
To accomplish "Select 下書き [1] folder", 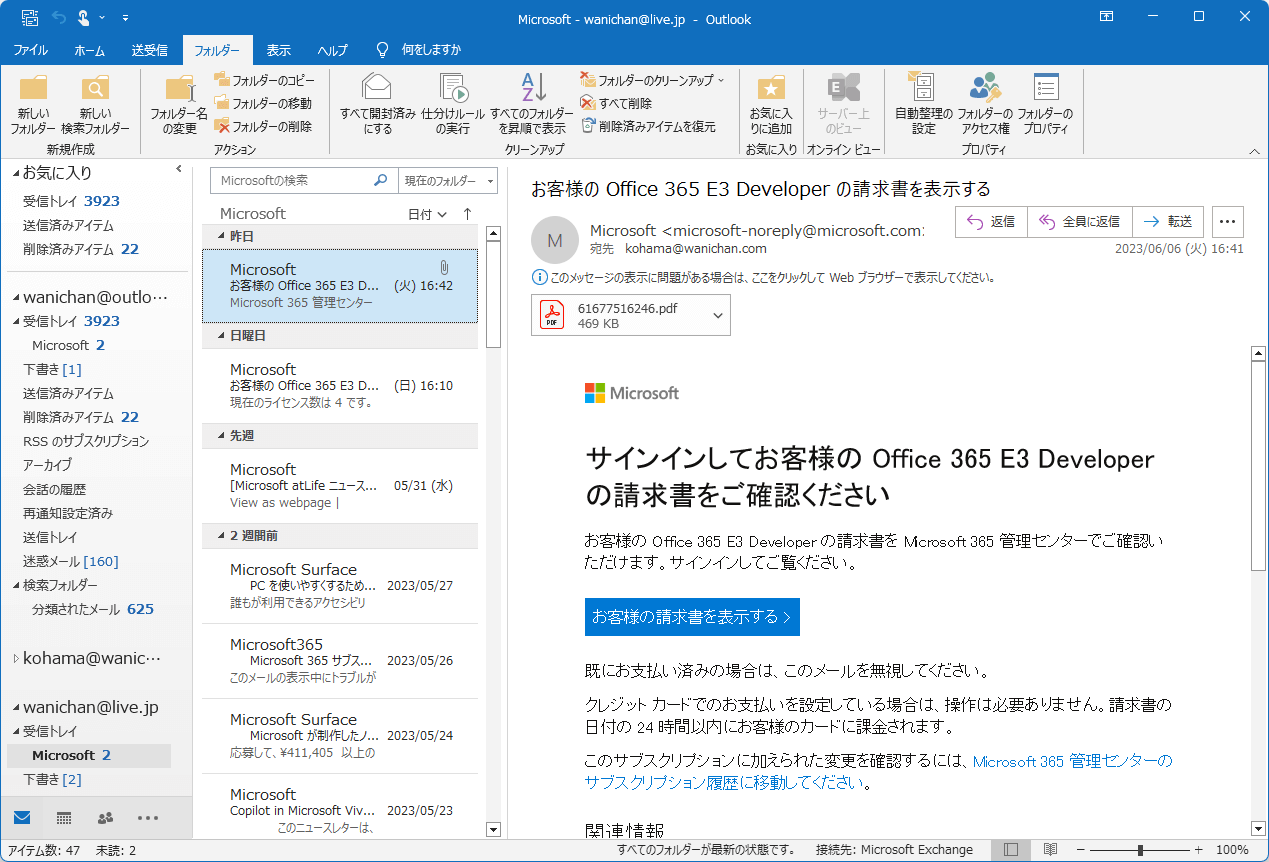I will pyautogui.click(x=52, y=369).
